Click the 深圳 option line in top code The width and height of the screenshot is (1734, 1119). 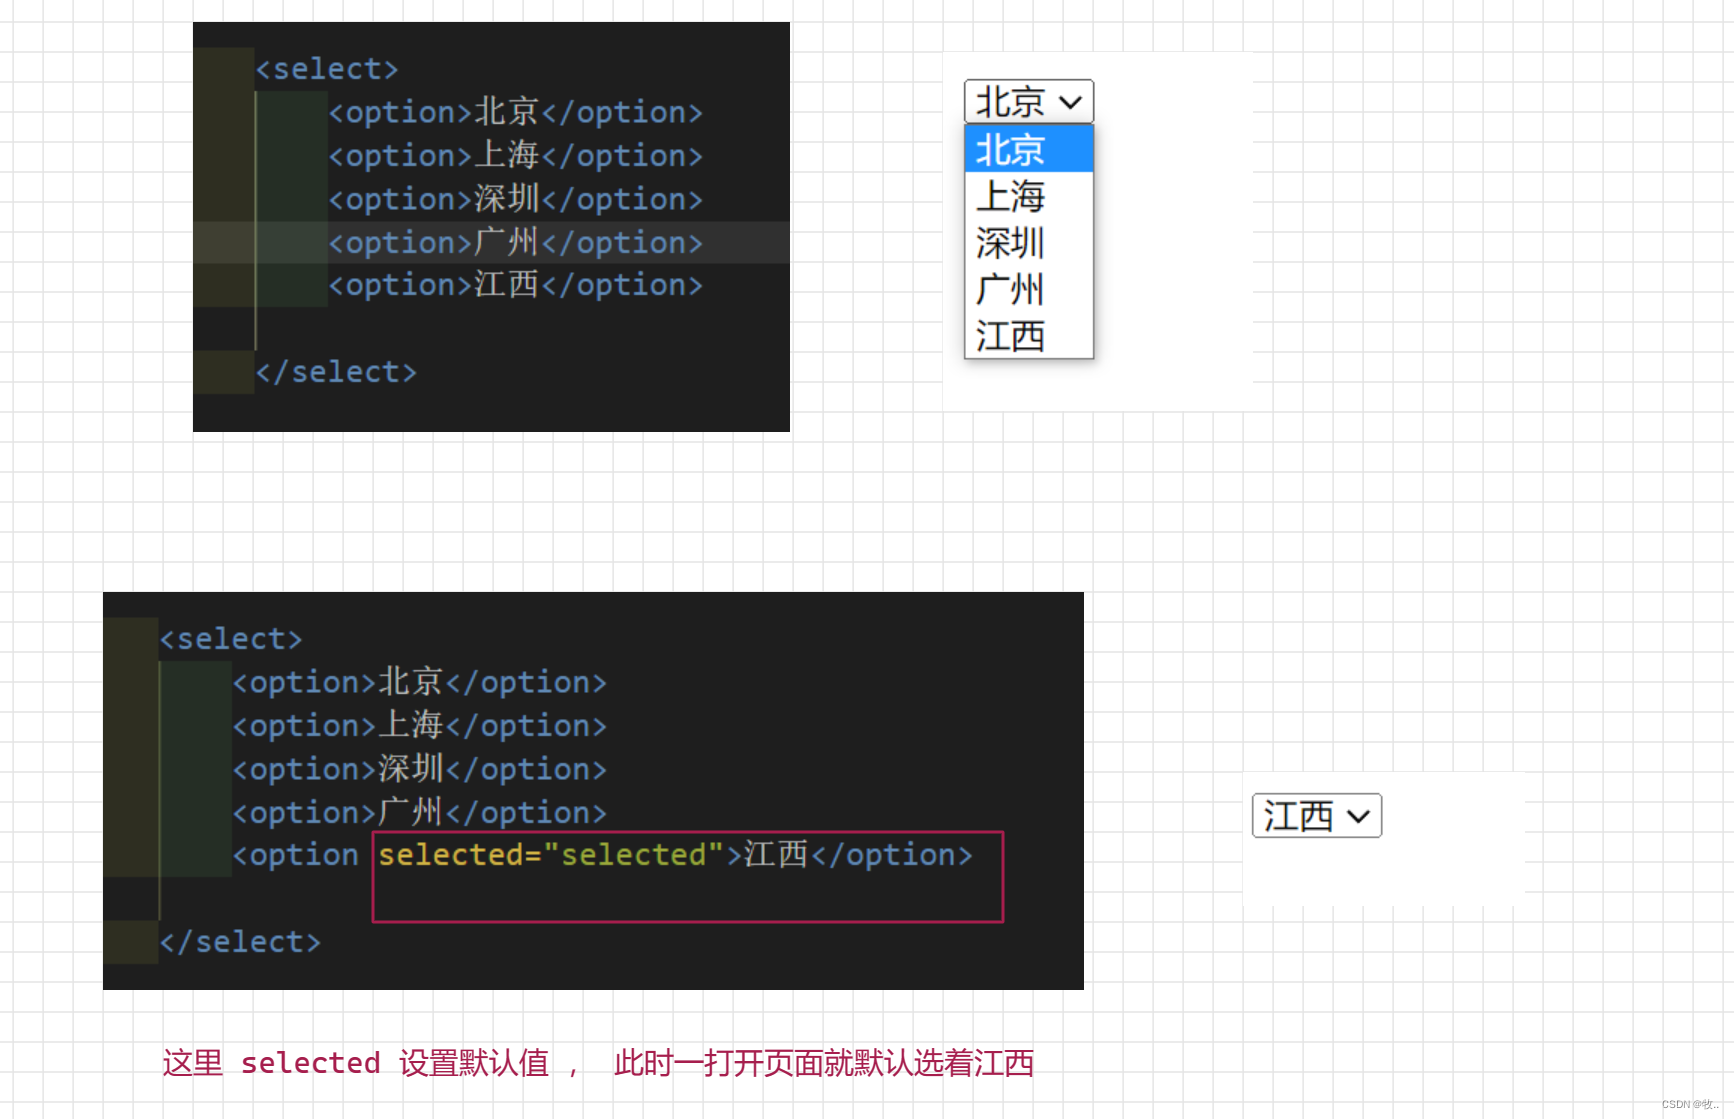(x=516, y=199)
